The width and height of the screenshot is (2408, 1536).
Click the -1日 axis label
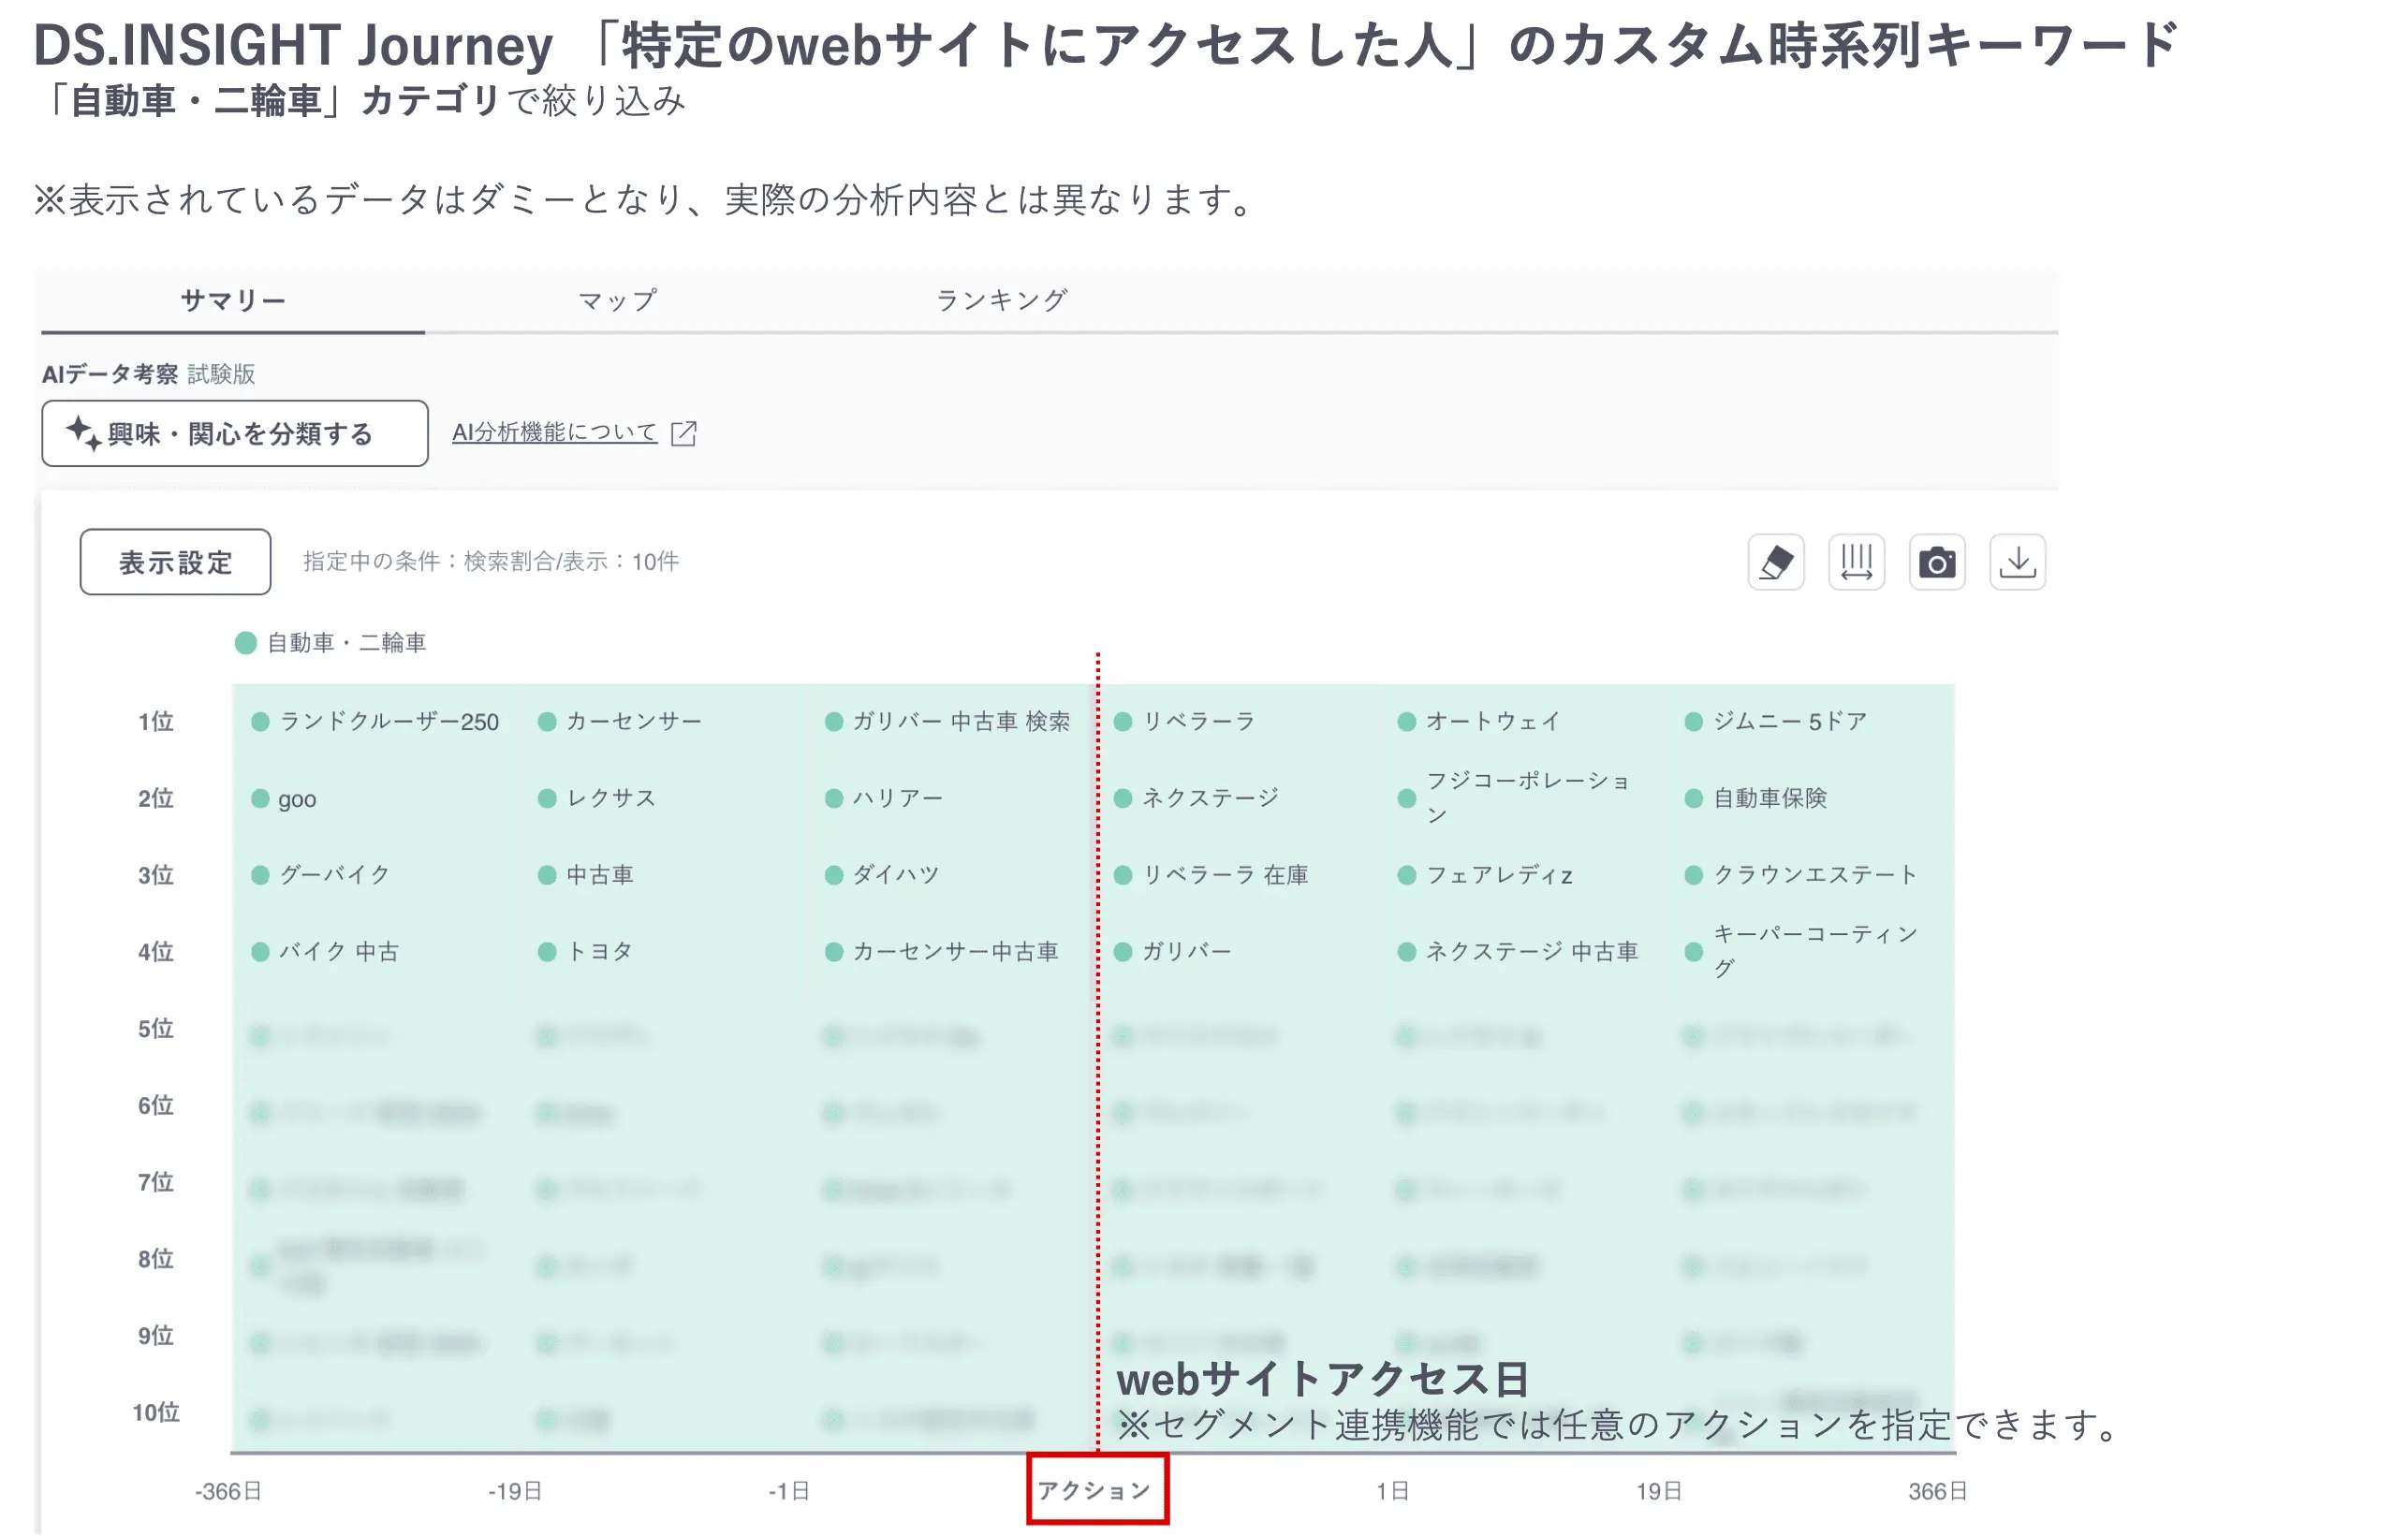(789, 1492)
